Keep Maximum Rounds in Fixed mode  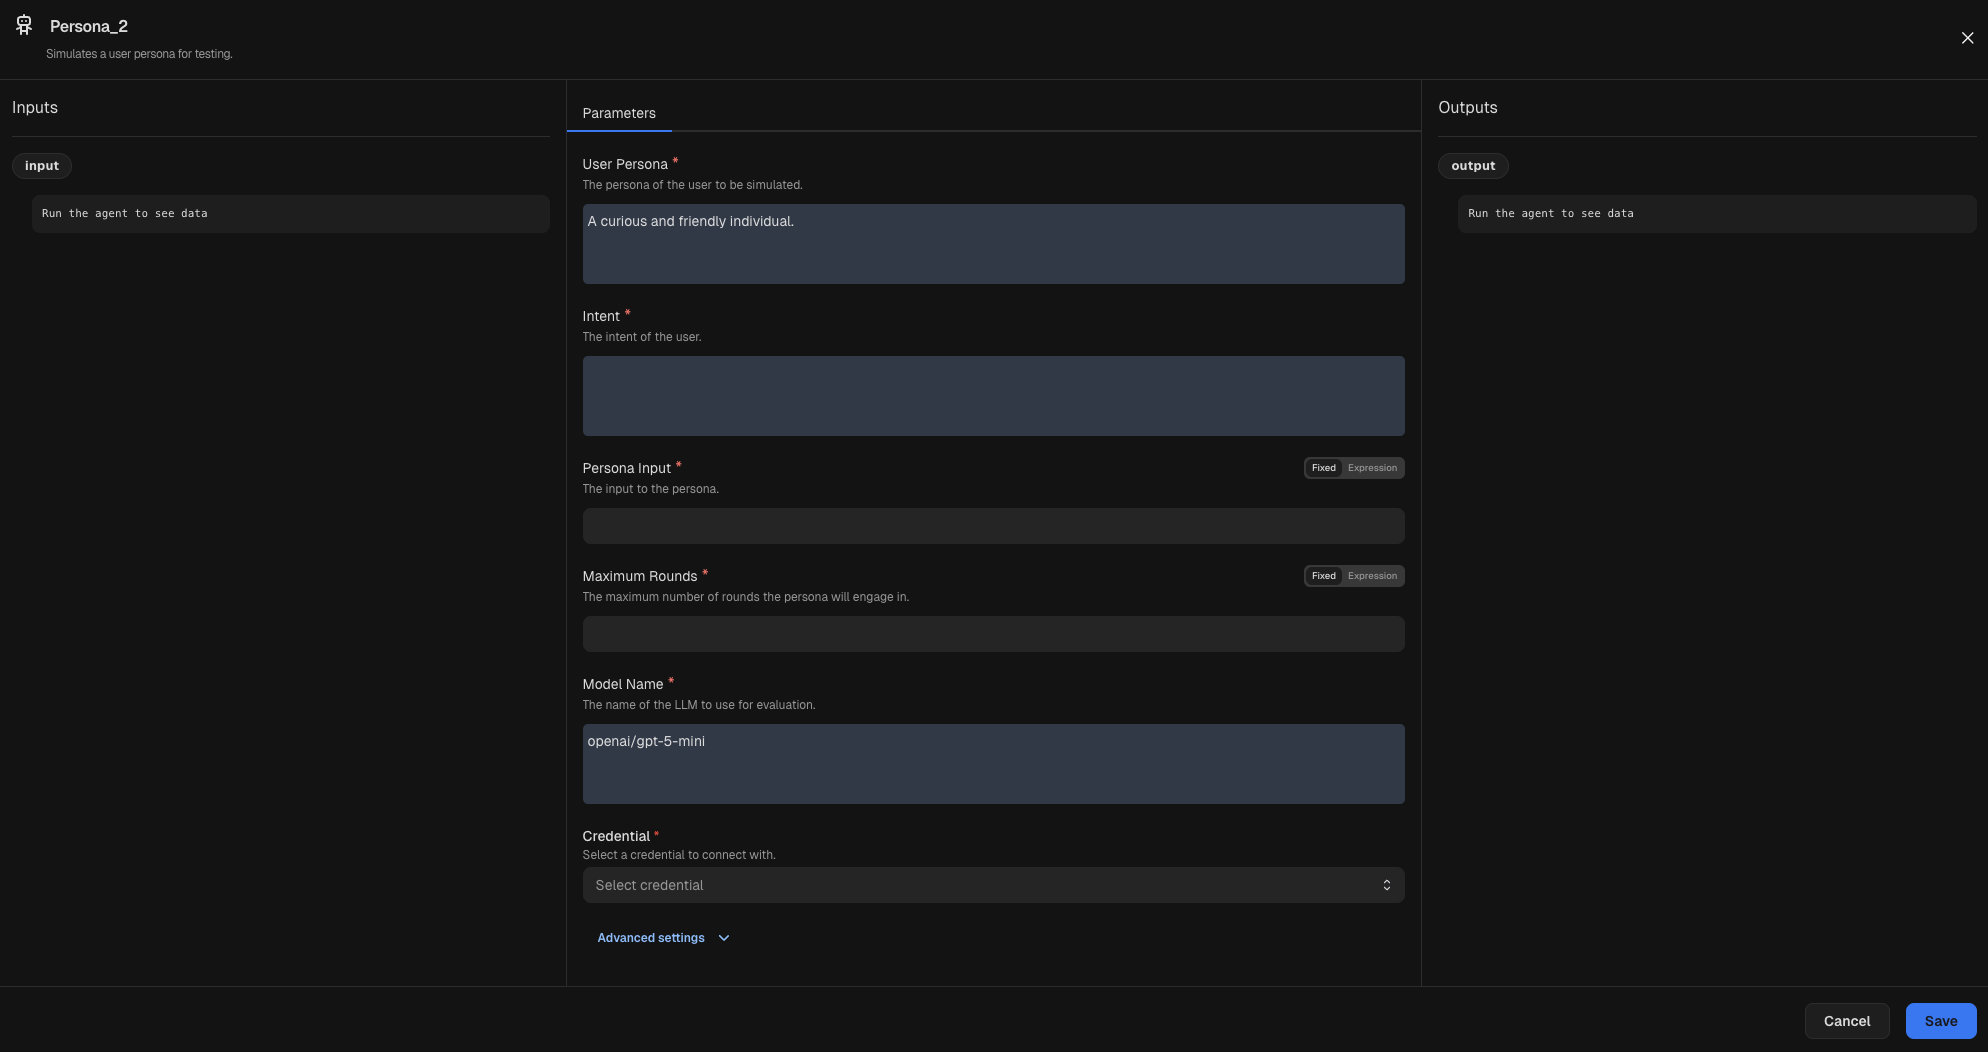click(1323, 575)
